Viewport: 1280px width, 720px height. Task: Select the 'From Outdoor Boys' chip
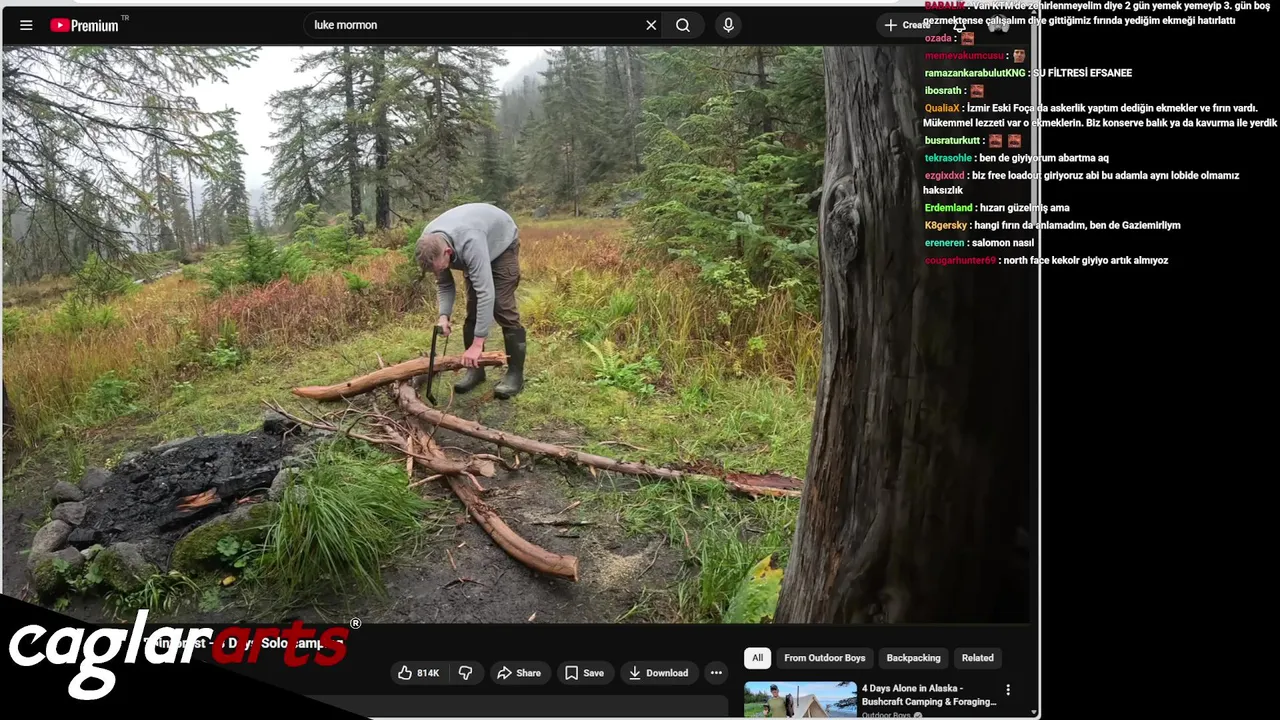tap(825, 658)
